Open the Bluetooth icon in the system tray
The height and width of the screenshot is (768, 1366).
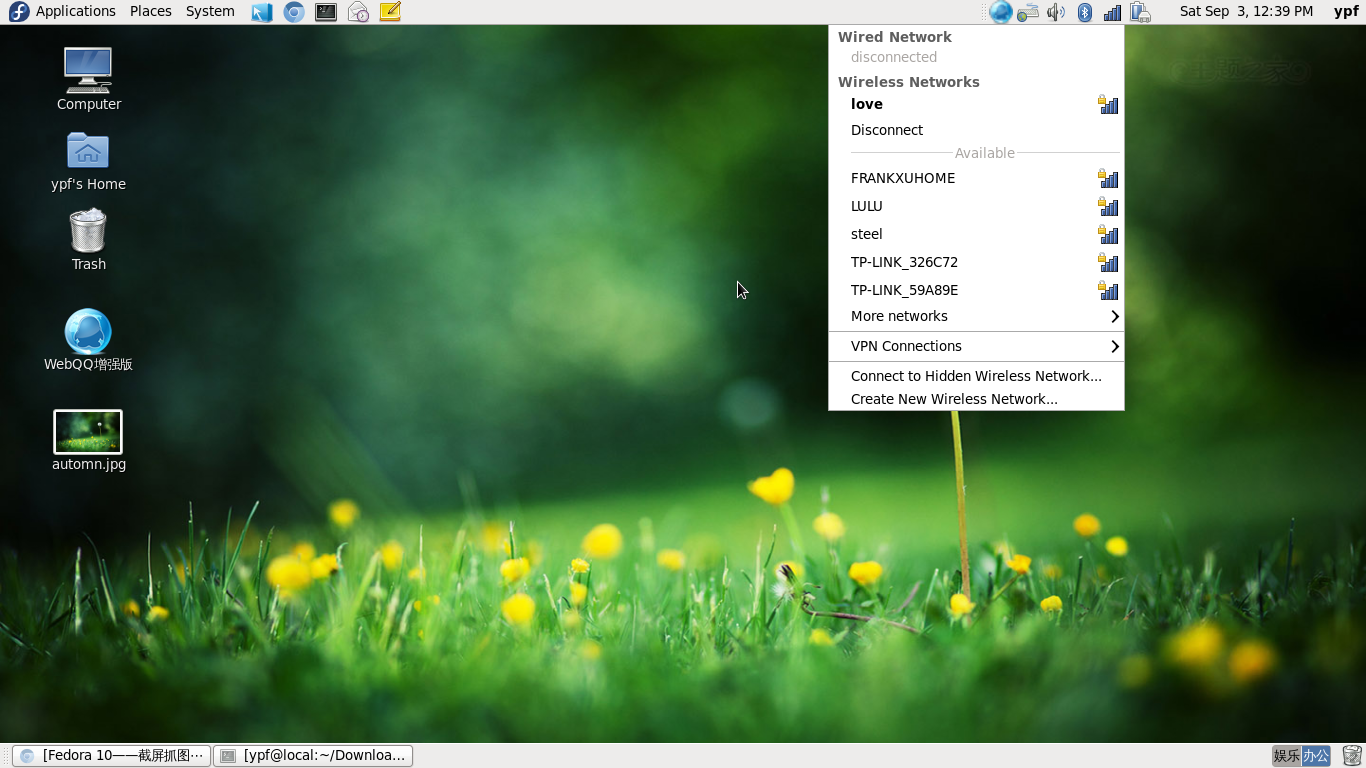click(1085, 11)
